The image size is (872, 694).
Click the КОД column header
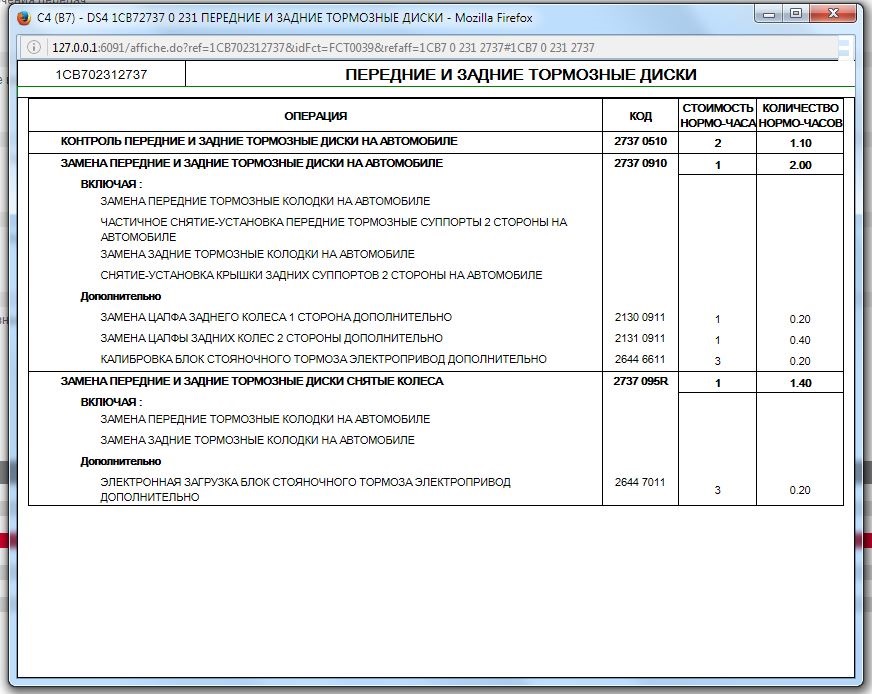point(639,116)
